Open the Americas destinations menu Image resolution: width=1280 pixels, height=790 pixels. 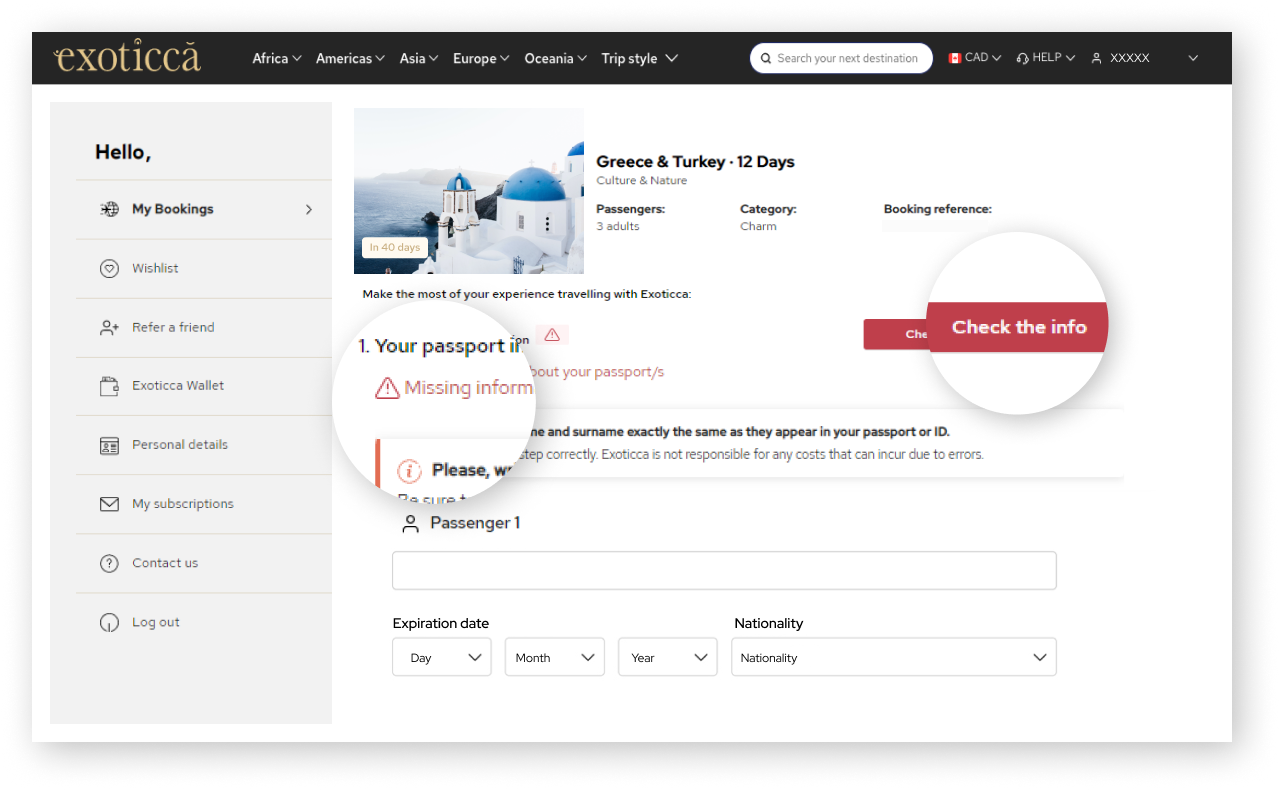click(350, 58)
